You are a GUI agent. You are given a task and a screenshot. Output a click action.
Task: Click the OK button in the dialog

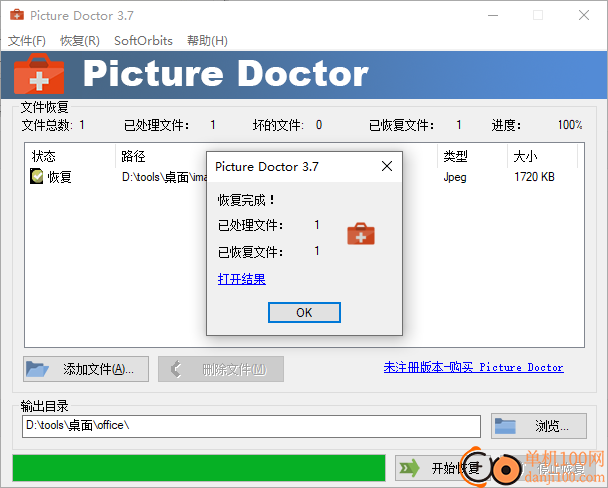click(x=304, y=312)
